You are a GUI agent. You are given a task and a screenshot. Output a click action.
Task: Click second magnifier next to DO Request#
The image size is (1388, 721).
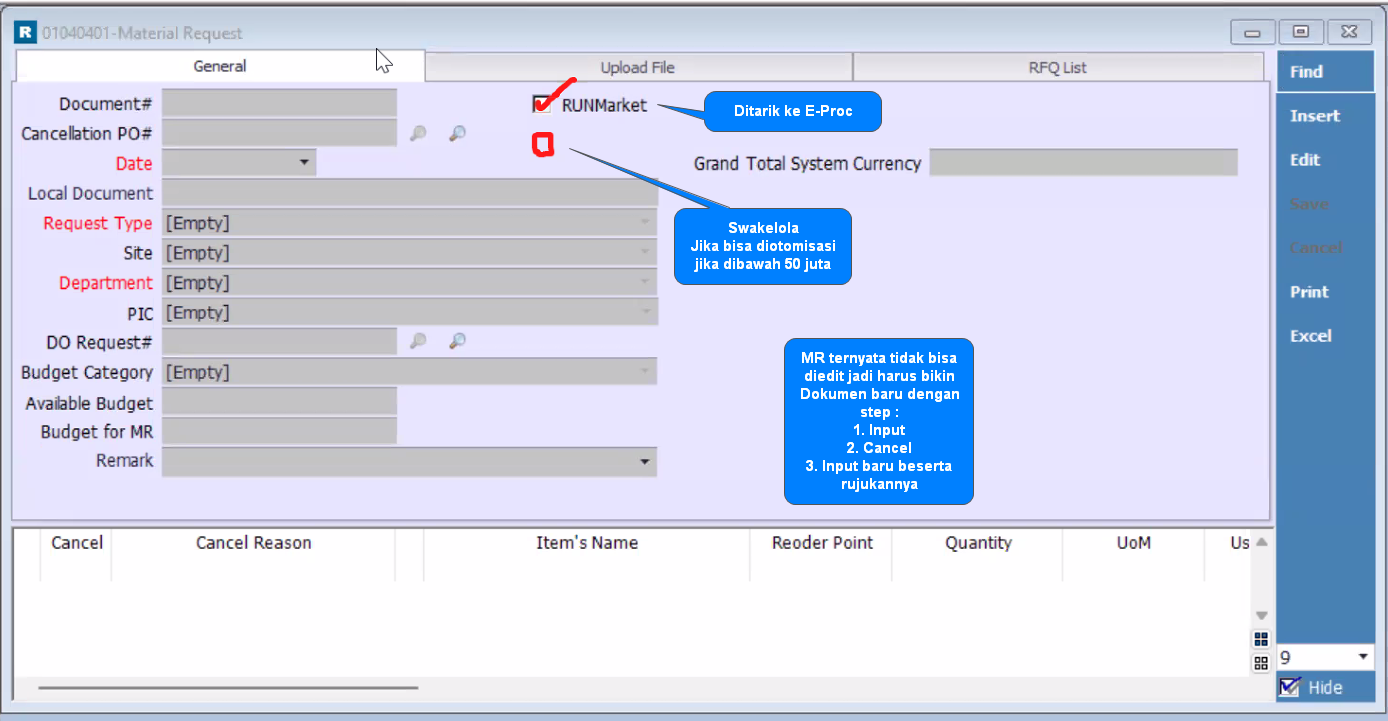[457, 342]
